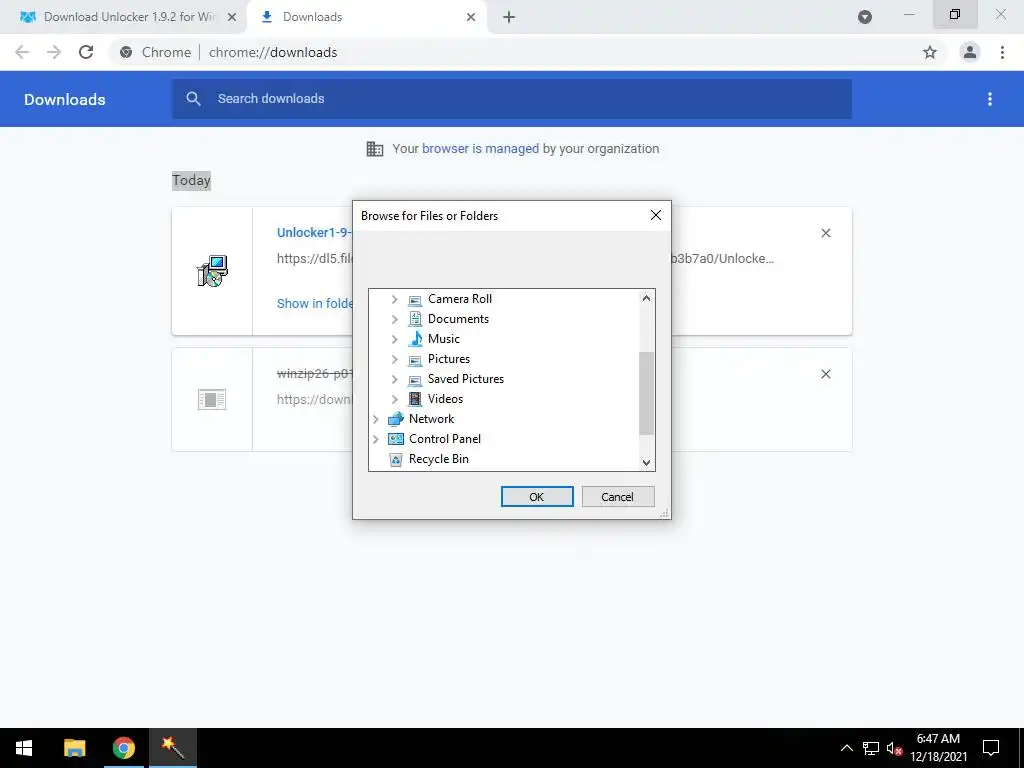Click the chrome://downloads address bar
1024x768 pixels.
pos(513,52)
